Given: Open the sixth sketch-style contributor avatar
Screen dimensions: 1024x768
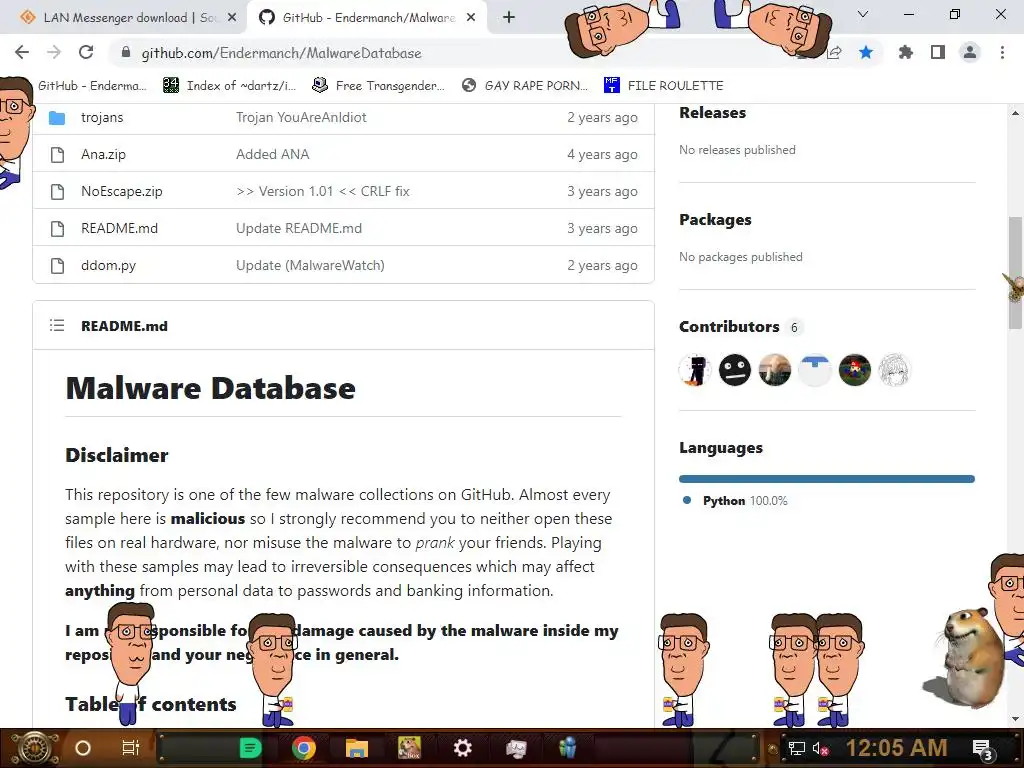Looking at the screenshot, I should 894,370.
